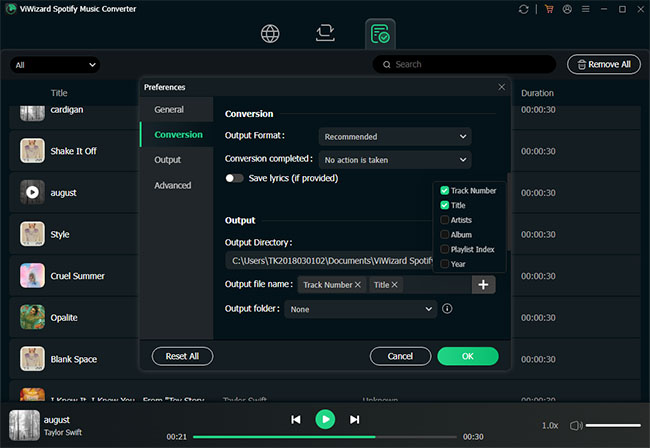Click the Output Directory path field

click(330, 261)
